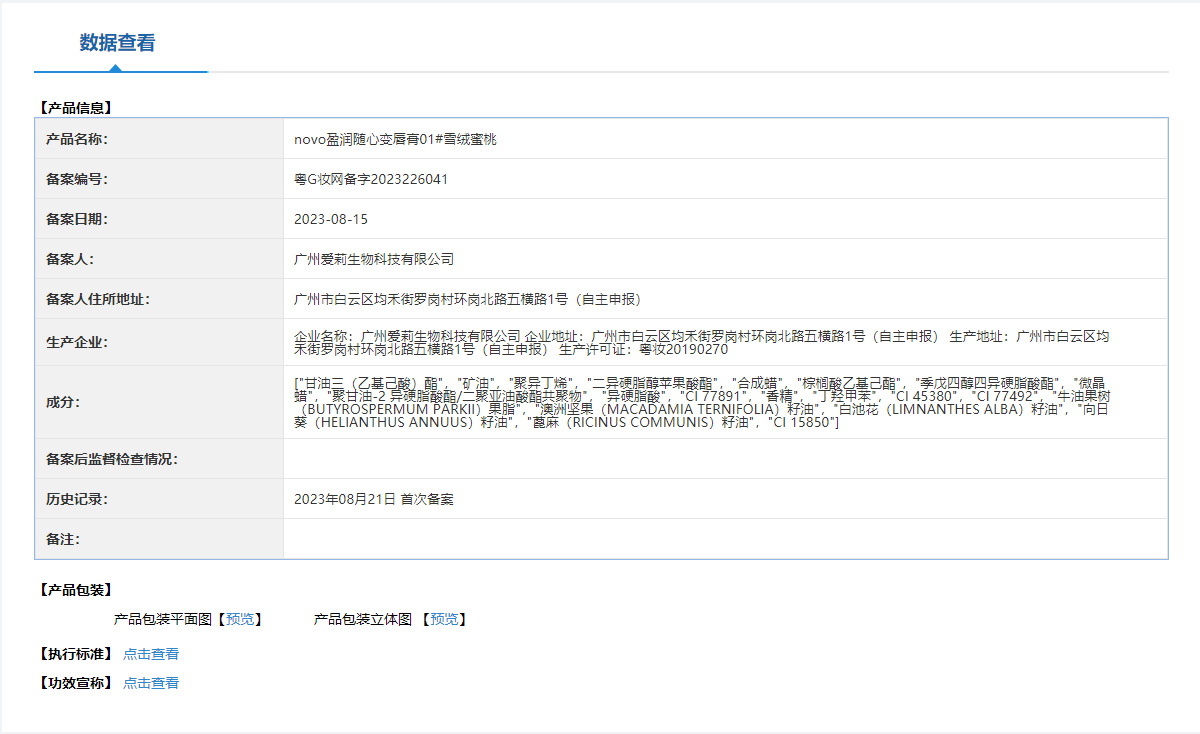The width and height of the screenshot is (1200, 734).
Task: Click the 生产企业 row label
Action: [x=77, y=342]
